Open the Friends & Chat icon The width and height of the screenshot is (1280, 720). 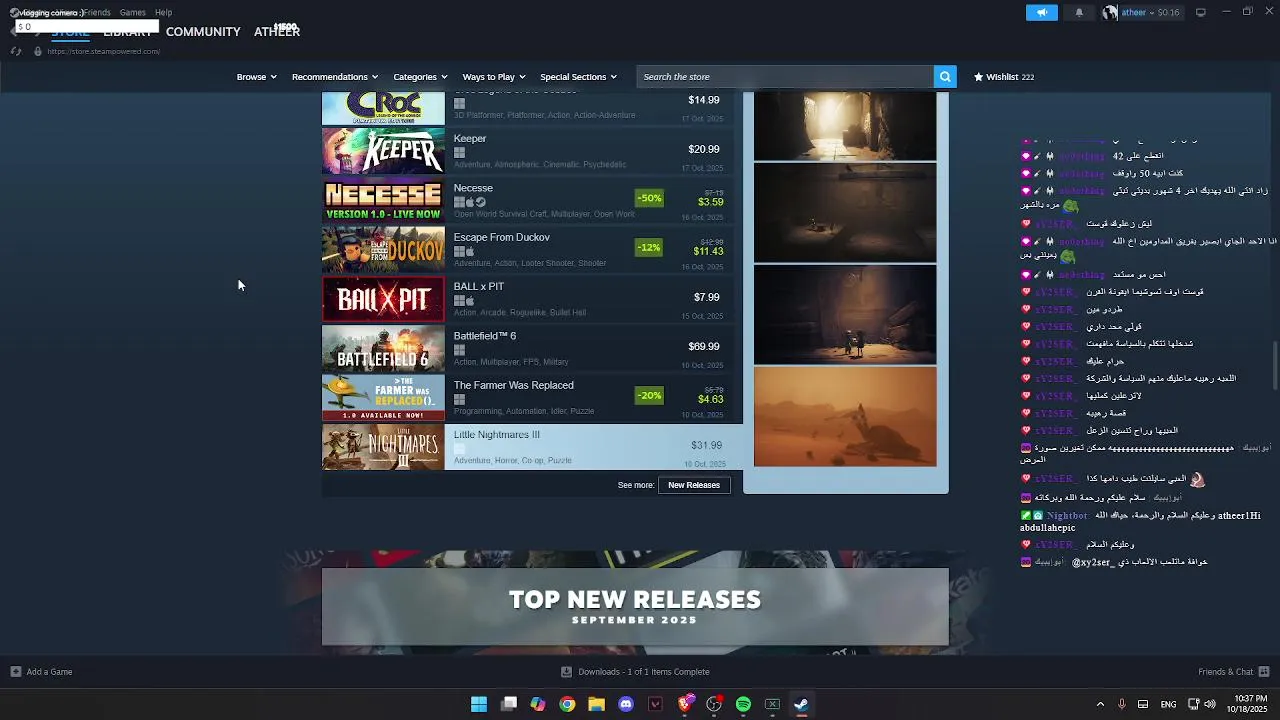(1263, 672)
